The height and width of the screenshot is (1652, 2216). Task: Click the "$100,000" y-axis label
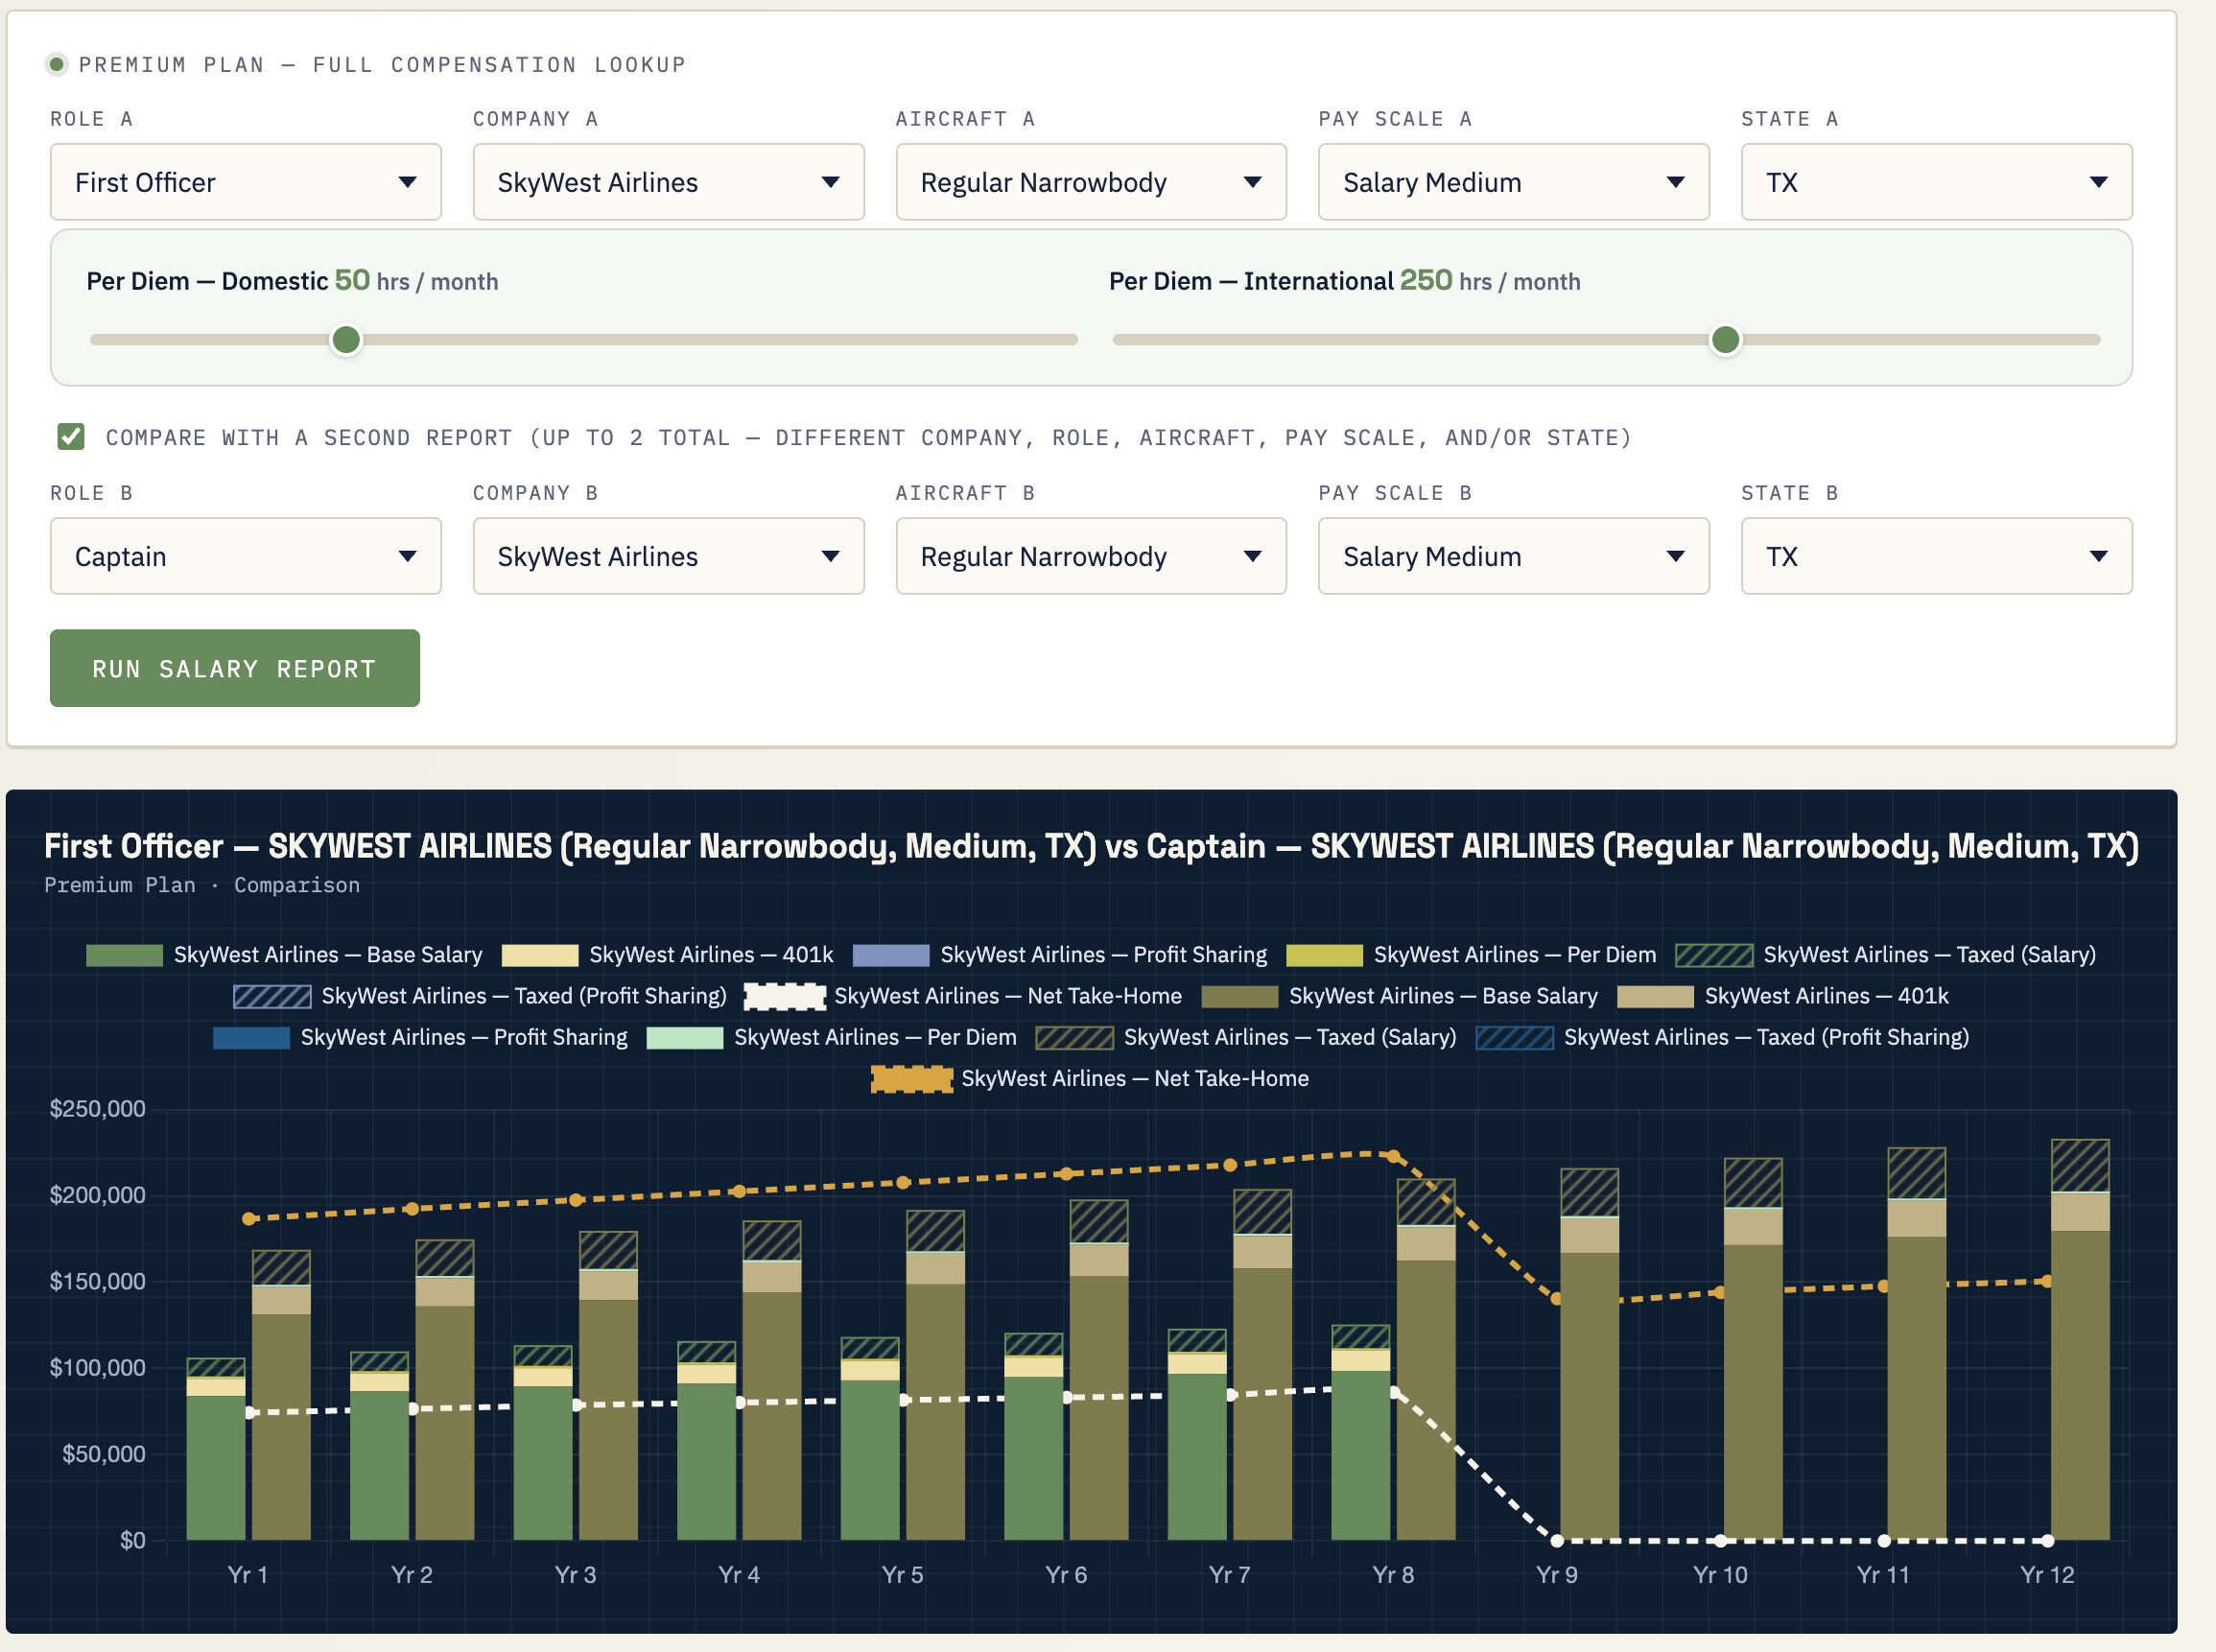(98, 1368)
